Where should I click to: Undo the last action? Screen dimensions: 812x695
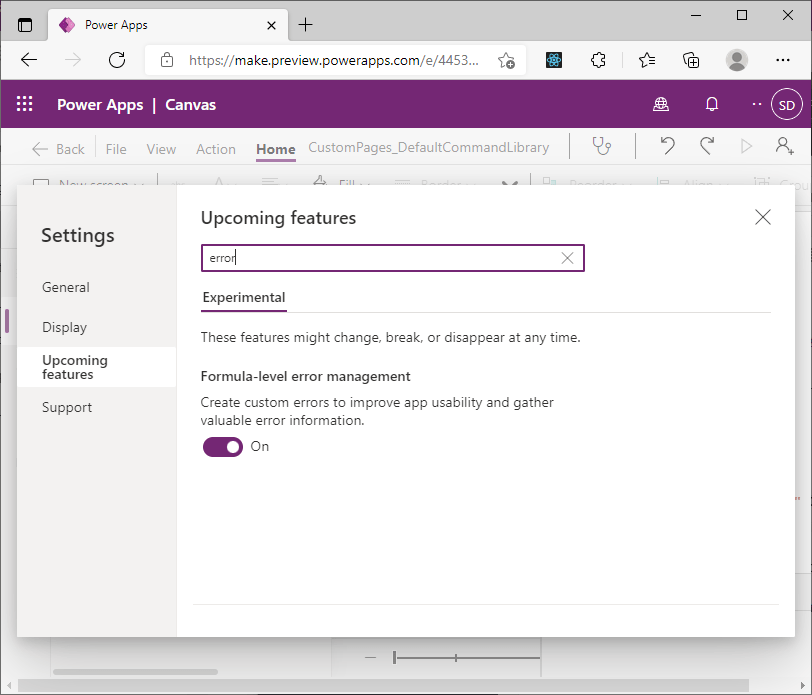(x=668, y=146)
